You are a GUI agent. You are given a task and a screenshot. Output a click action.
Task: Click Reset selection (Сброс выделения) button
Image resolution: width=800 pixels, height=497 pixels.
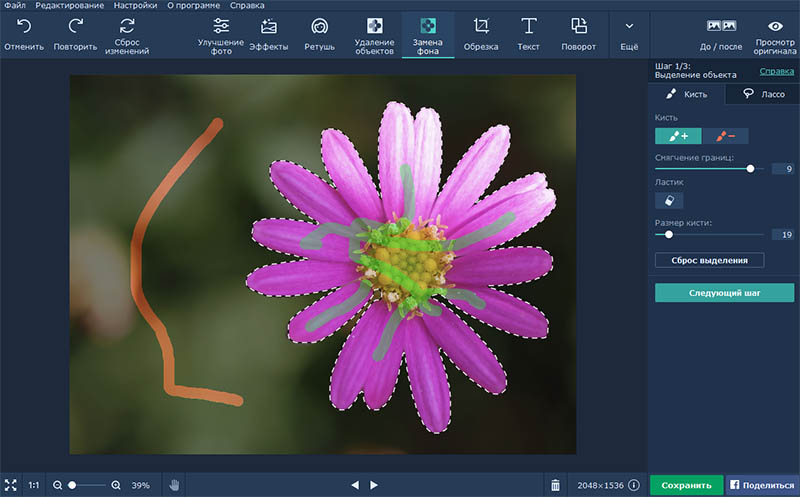click(x=710, y=260)
